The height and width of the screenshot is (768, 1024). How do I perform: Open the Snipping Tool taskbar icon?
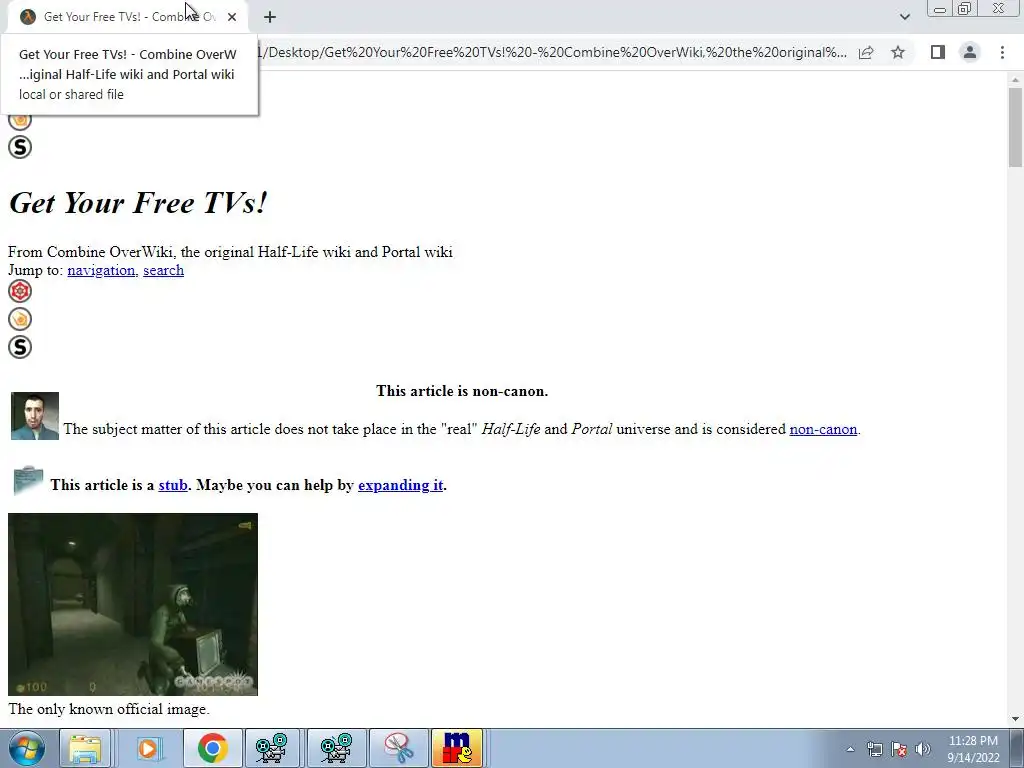tap(399, 748)
